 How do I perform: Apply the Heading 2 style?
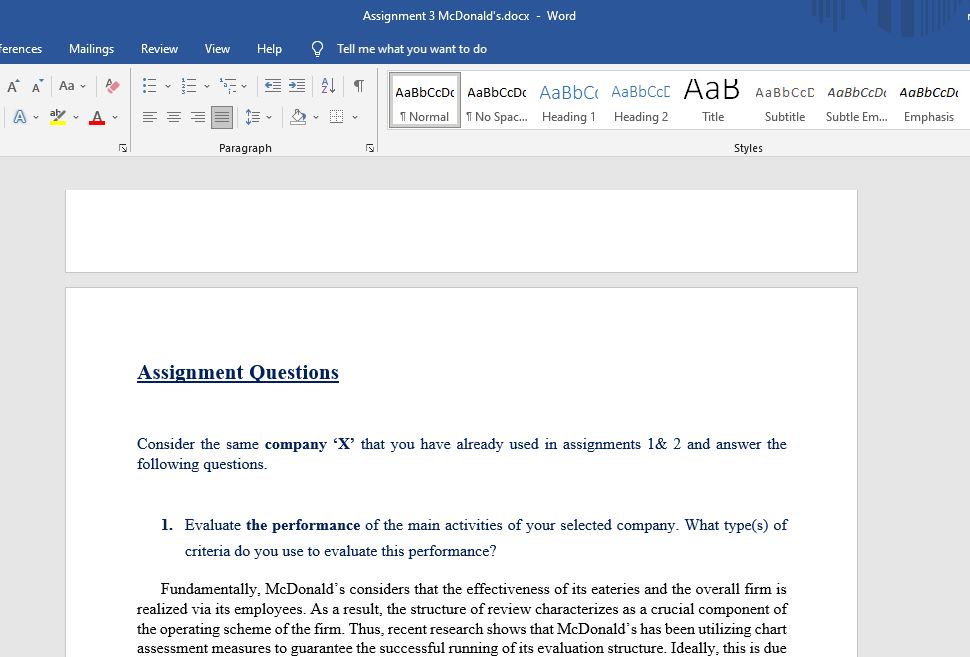click(641, 100)
